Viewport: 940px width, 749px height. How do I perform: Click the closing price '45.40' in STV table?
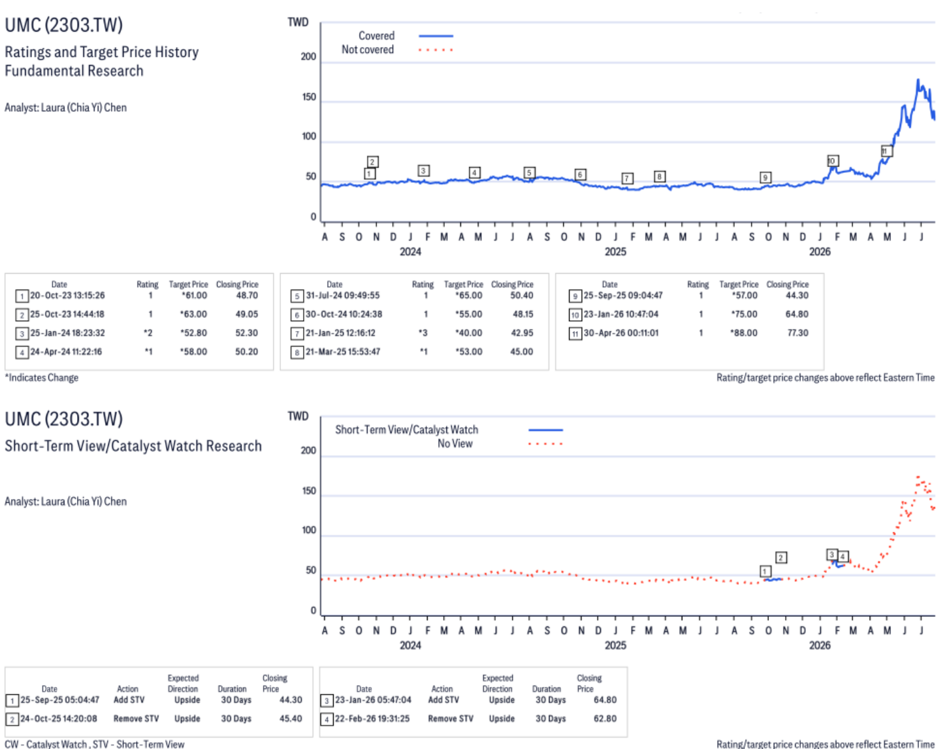pyautogui.click(x=291, y=718)
